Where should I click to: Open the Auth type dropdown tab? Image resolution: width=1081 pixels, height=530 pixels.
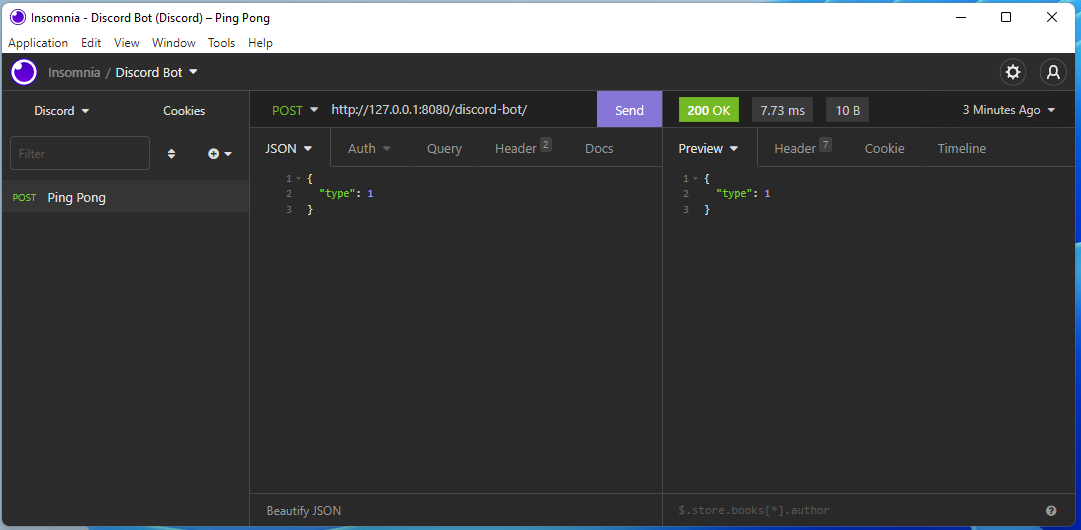pyautogui.click(x=370, y=148)
